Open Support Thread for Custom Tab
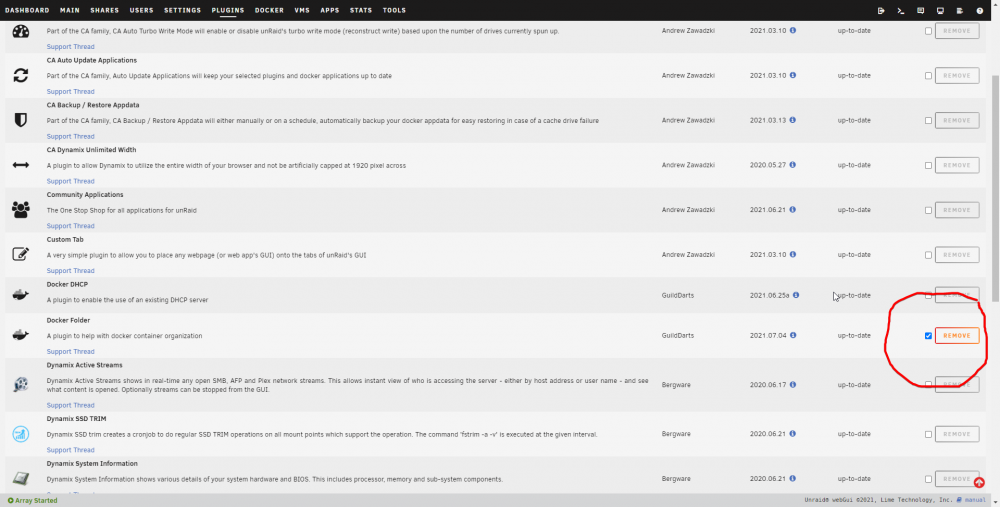The width and height of the screenshot is (1000, 507). [70, 270]
